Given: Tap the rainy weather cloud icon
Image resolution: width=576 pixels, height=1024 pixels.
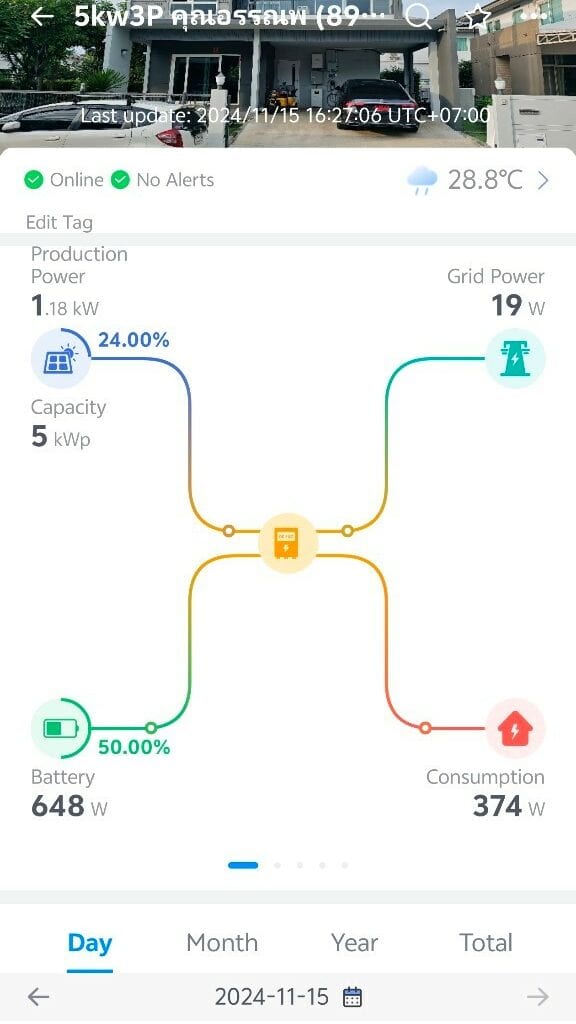Looking at the screenshot, I should click(x=422, y=180).
